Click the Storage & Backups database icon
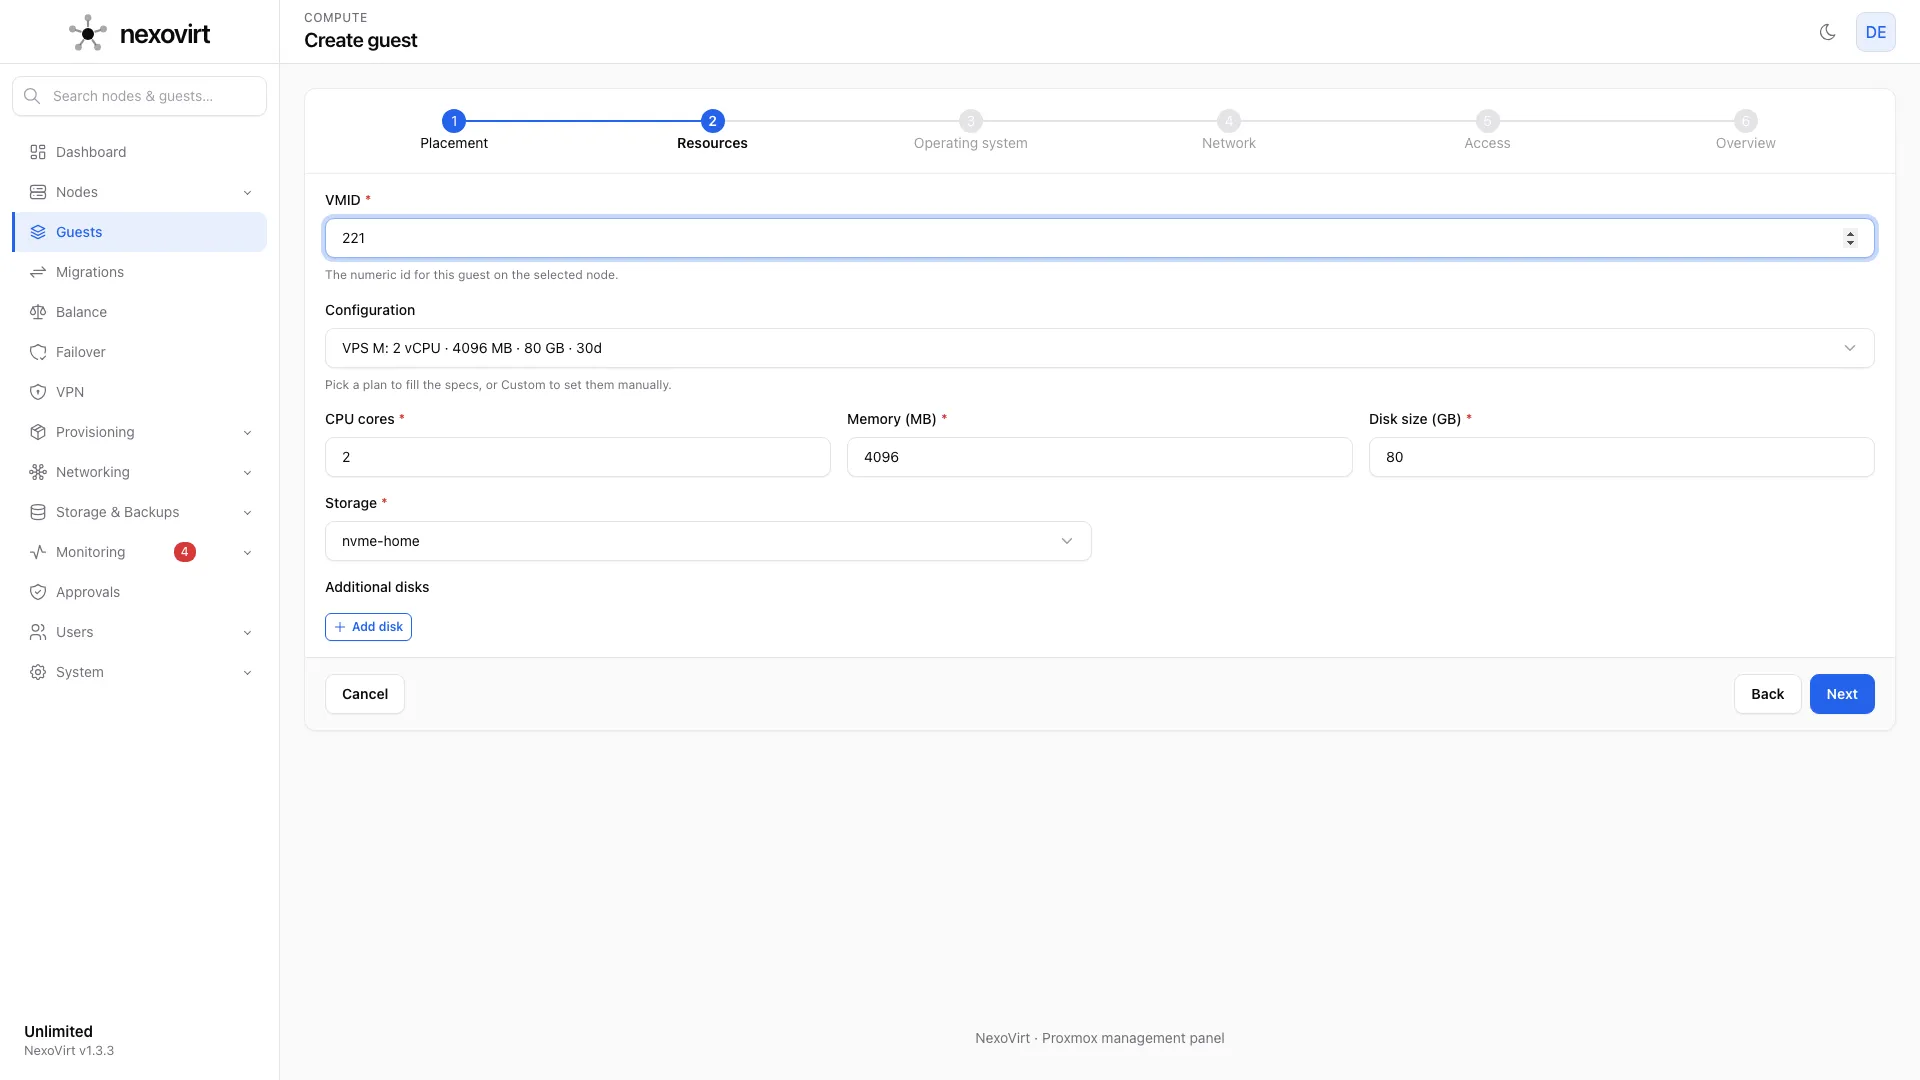 pyautogui.click(x=38, y=512)
